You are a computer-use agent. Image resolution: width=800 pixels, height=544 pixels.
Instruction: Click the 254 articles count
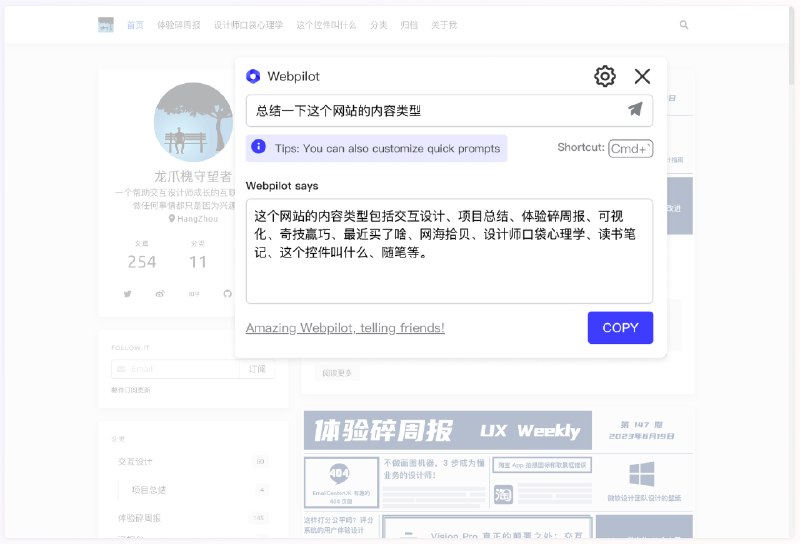pos(142,262)
